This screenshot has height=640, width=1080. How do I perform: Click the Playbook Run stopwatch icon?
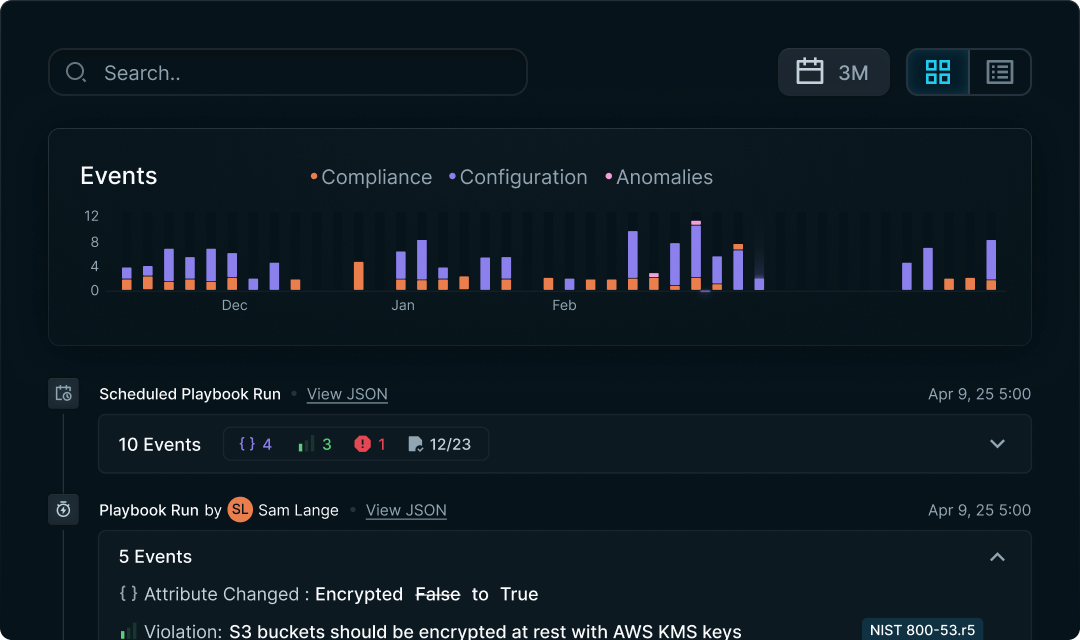63,510
